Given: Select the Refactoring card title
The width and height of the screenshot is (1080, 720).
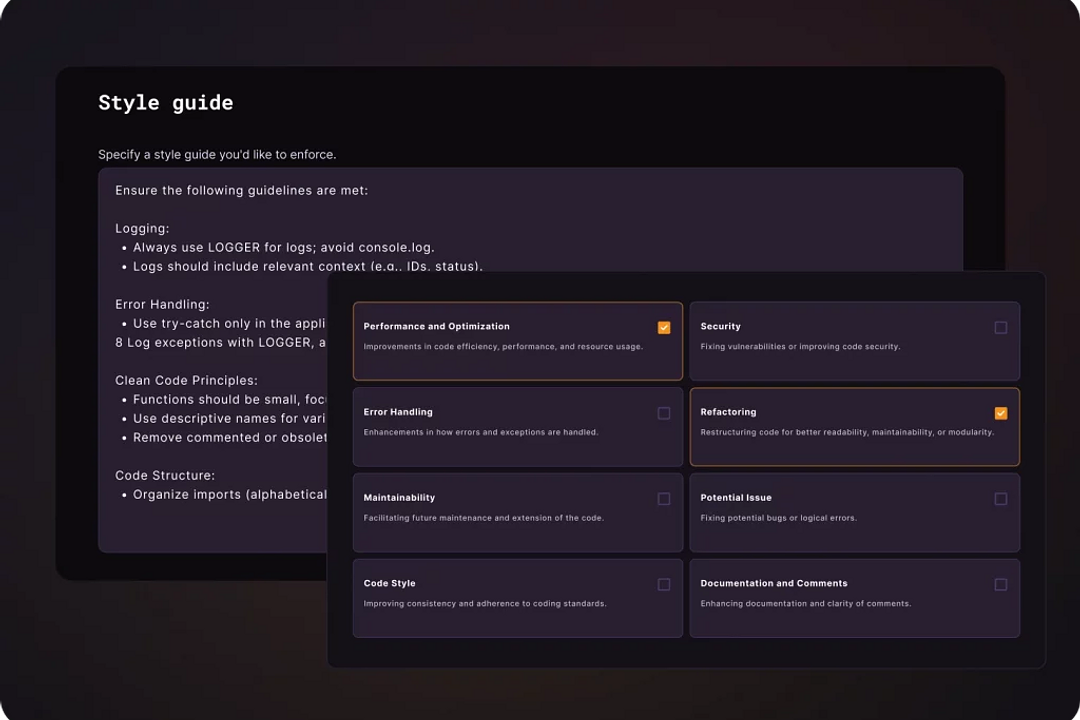Looking at the screenshot, I should click(x=728, y=412).
